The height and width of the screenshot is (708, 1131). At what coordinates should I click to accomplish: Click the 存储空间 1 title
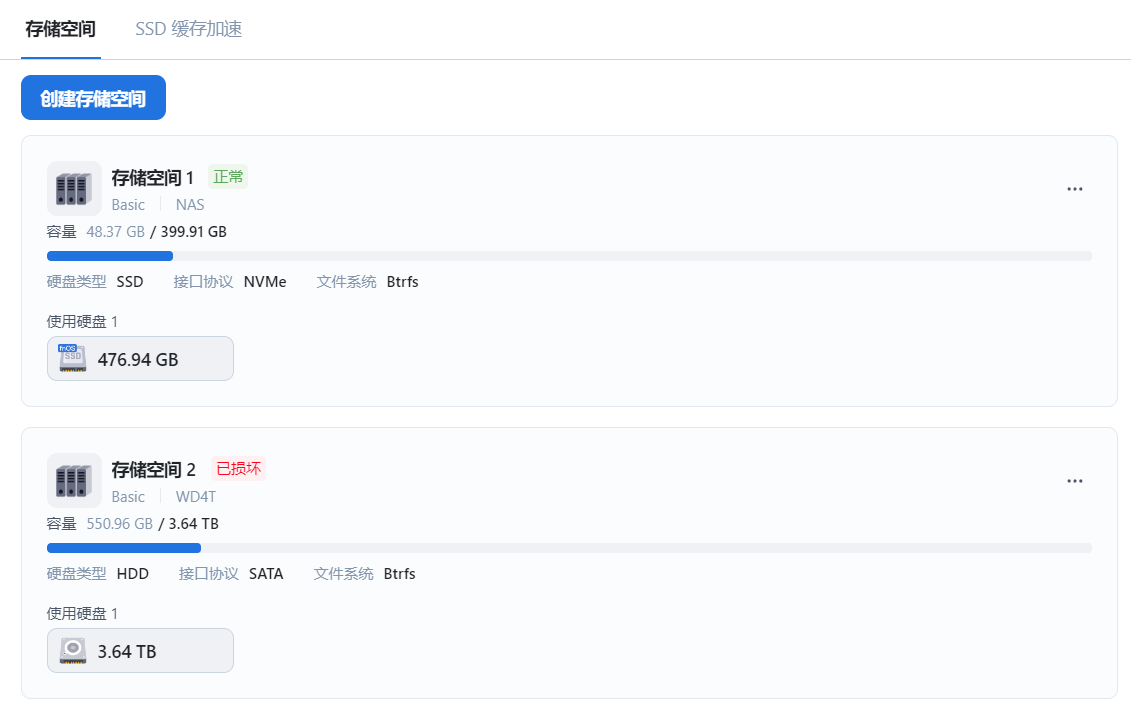coord(153,178)
